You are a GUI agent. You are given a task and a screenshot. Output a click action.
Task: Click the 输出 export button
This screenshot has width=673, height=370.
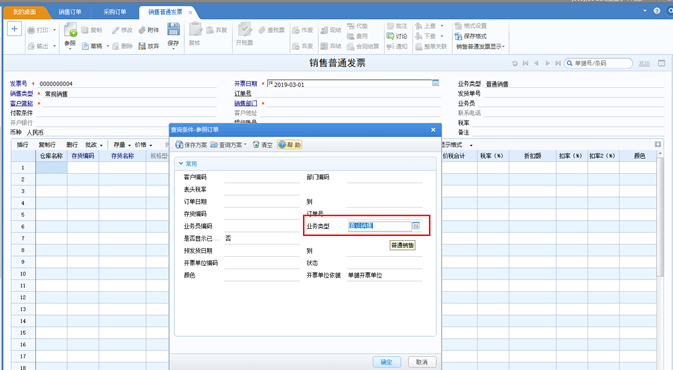(38, 46)
